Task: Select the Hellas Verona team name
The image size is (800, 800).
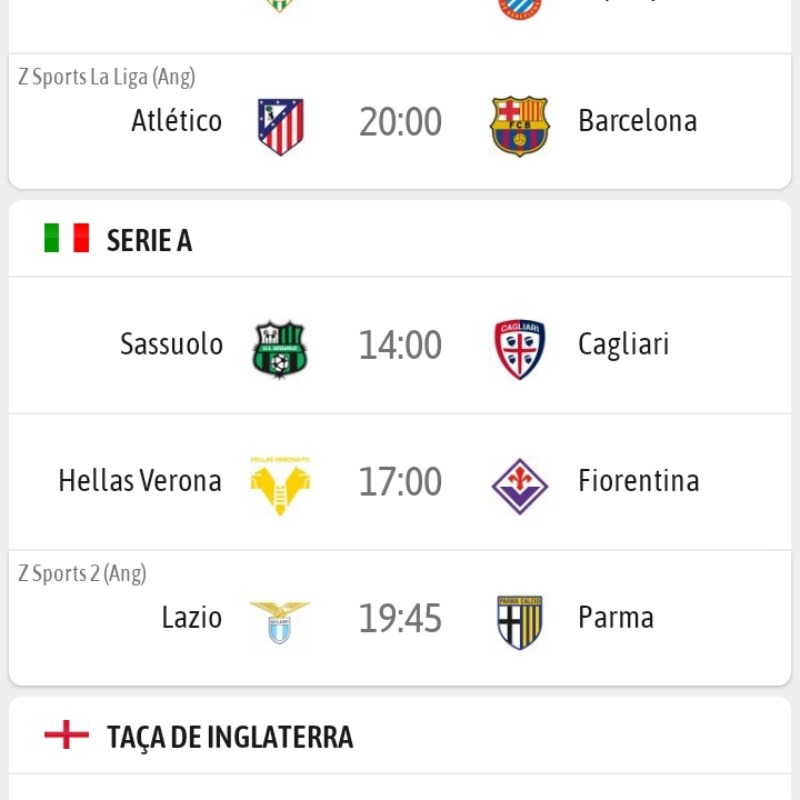Action: pyautogui.click(x=140, y=481)
